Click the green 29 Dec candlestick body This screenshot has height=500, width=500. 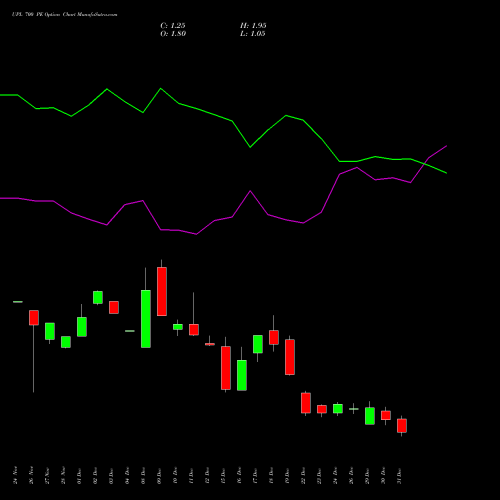(370, 416)
